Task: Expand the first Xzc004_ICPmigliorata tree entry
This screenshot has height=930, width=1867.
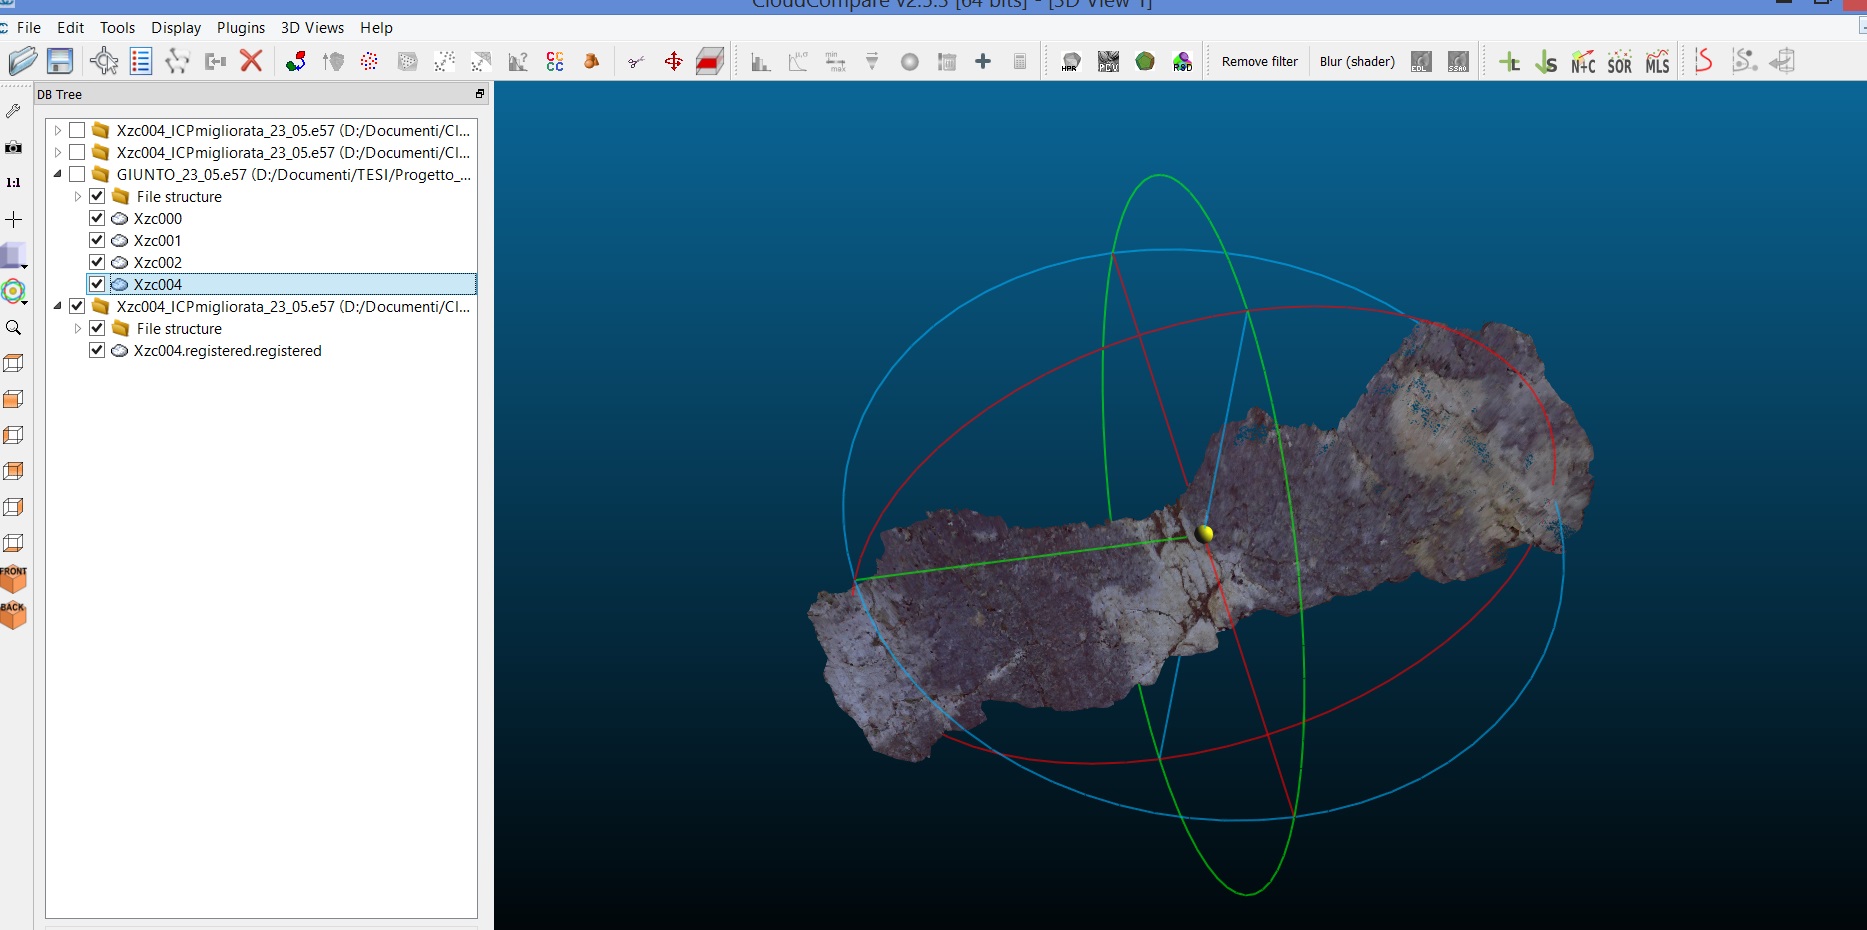Action: [58, 130]
